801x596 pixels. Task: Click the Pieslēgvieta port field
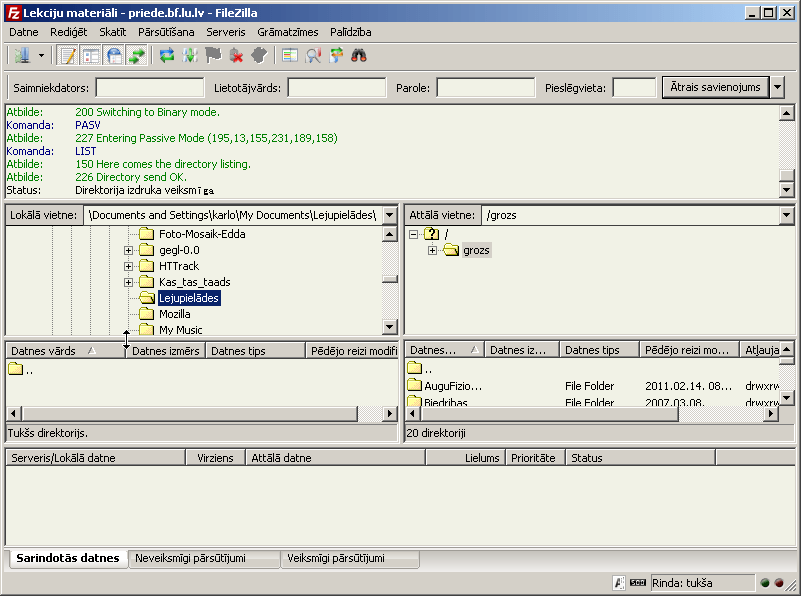(x=634, y=88)
